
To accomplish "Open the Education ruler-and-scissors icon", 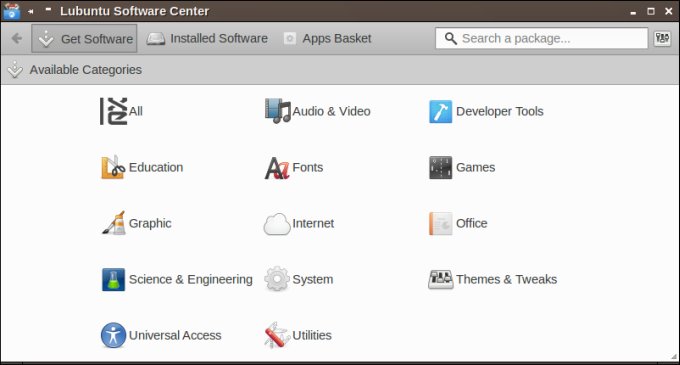I will (113, 167).
